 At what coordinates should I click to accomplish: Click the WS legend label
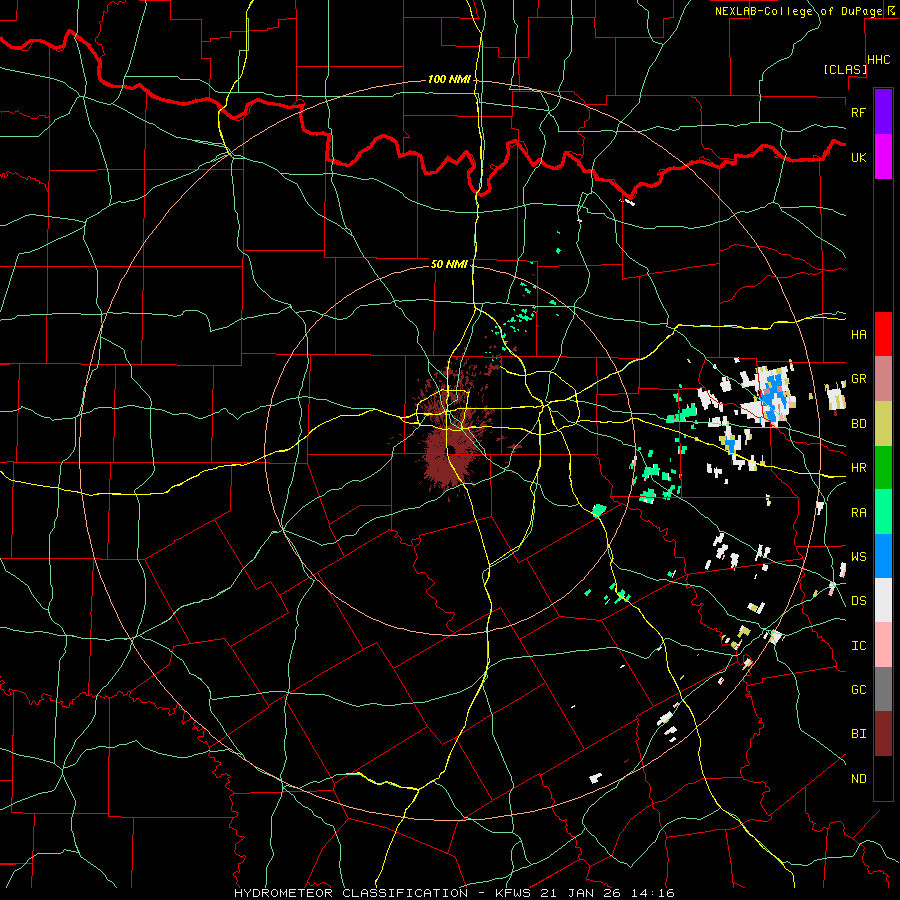coord(859,557)
